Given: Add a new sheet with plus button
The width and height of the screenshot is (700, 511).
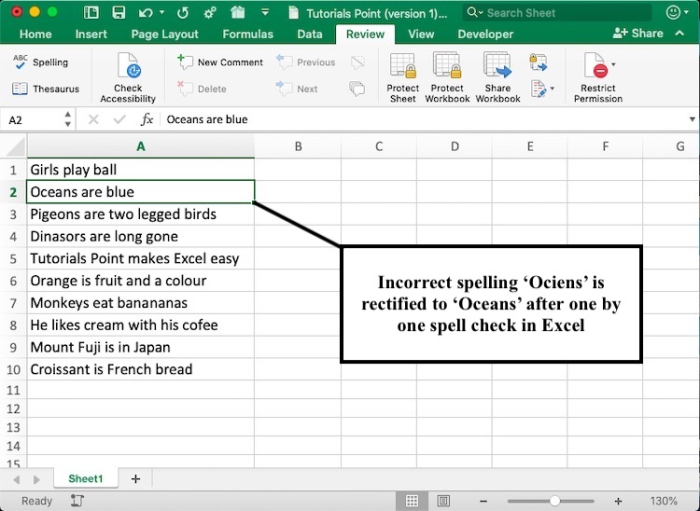Looking at the screenshot, I should click(135, 479).
